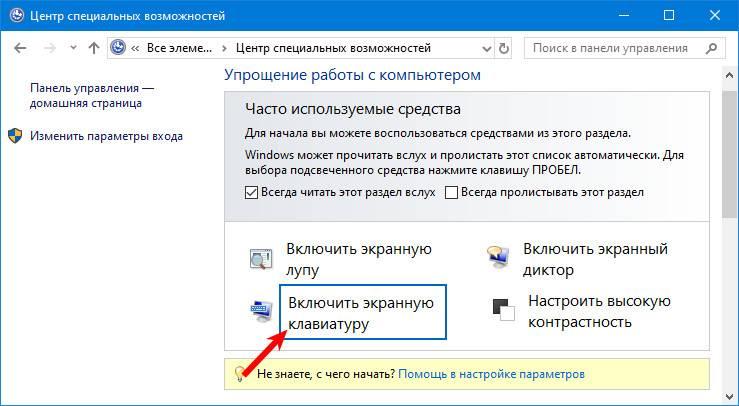The height and width of the screenshot is (406, 739).
Task: Click the text "Не знаете, с чего начать?"
Action: pos(326,374)
